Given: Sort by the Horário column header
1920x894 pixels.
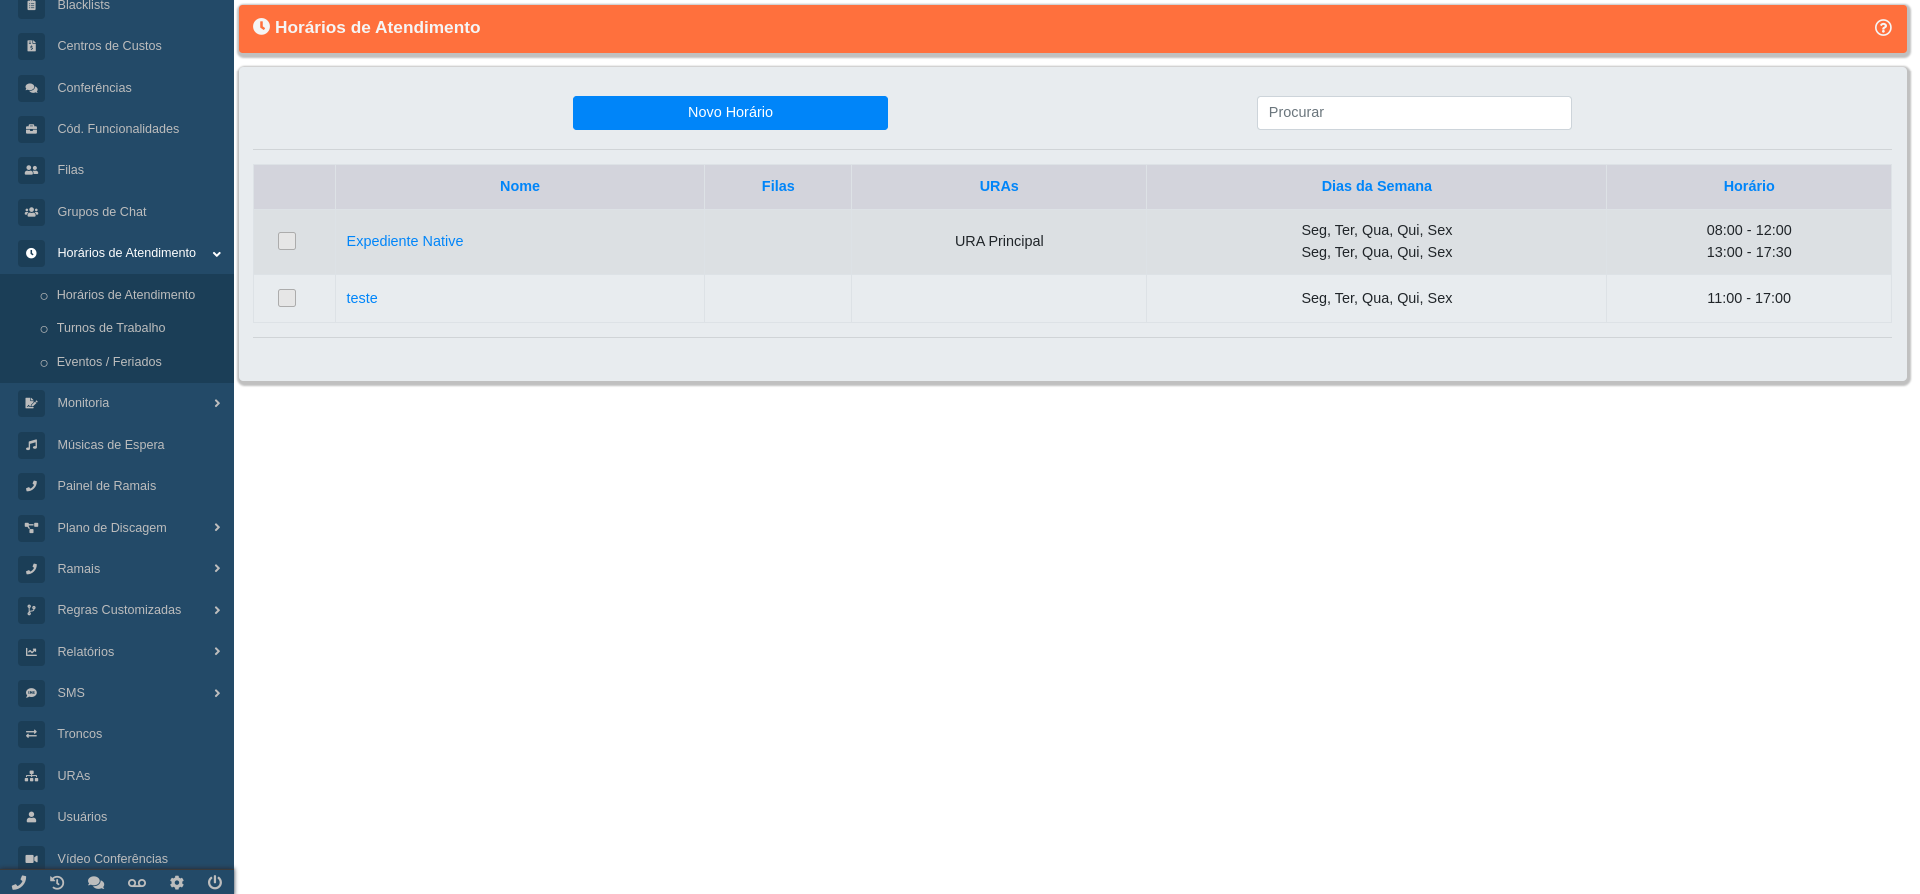Looking at the screenshot, I should point(1749,186).
